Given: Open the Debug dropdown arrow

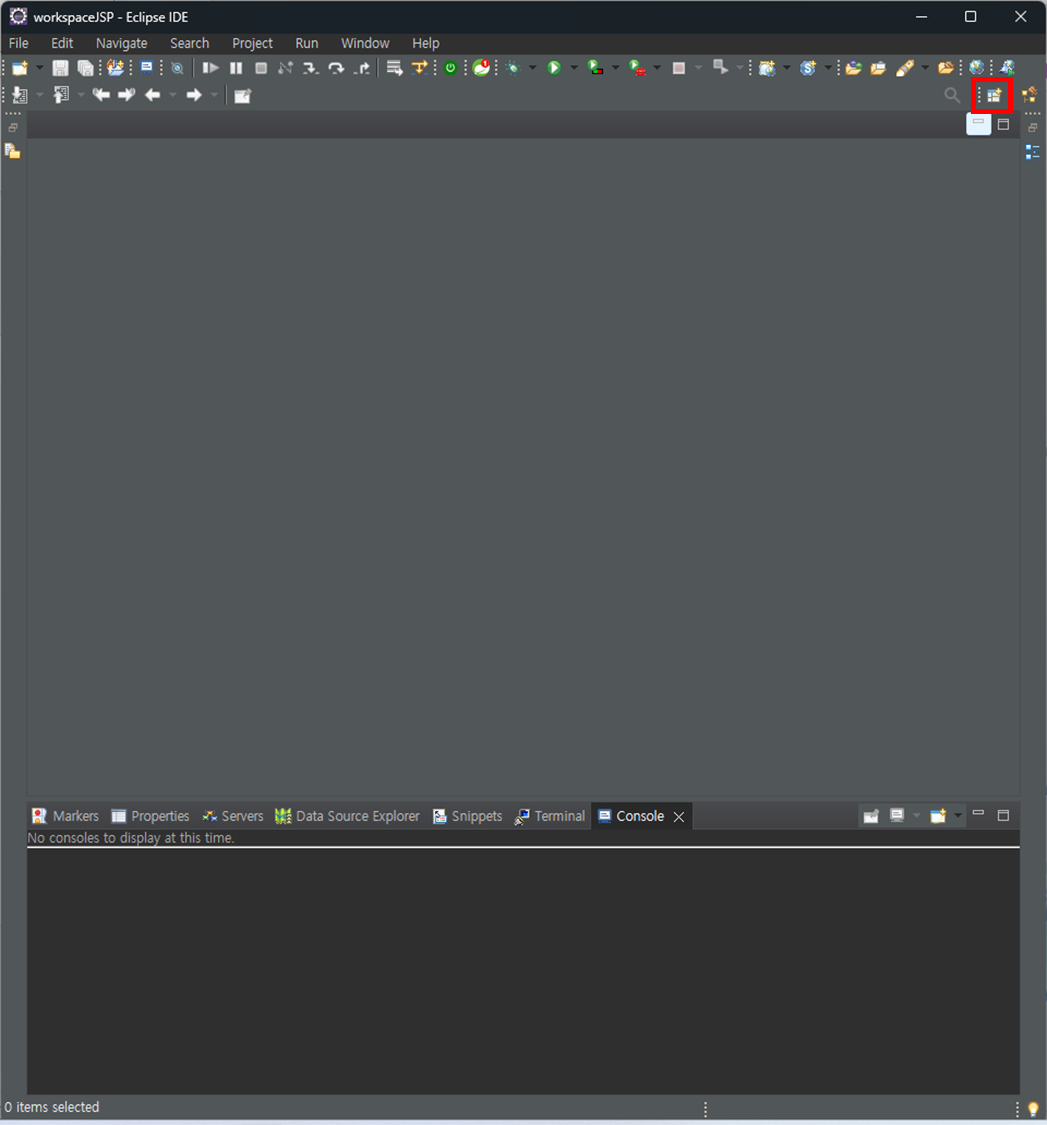Looking at the screenshot, I should (532, 68).
